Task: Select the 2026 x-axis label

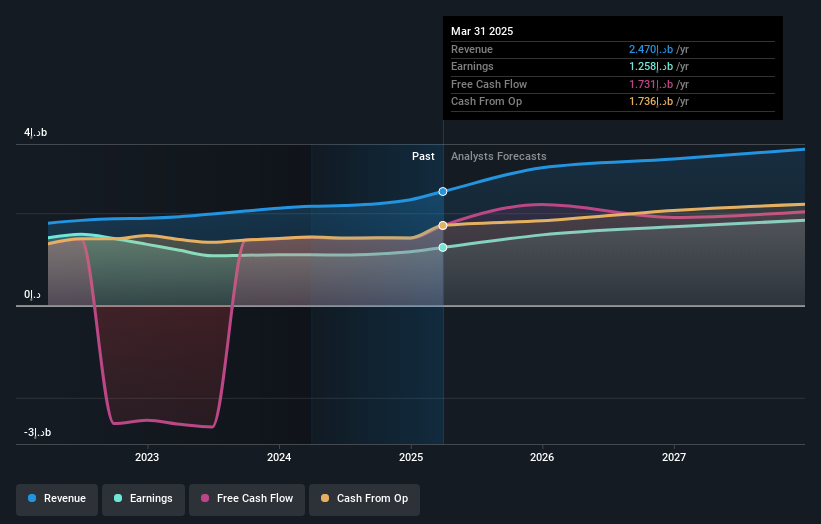Action: pos(542,457)
